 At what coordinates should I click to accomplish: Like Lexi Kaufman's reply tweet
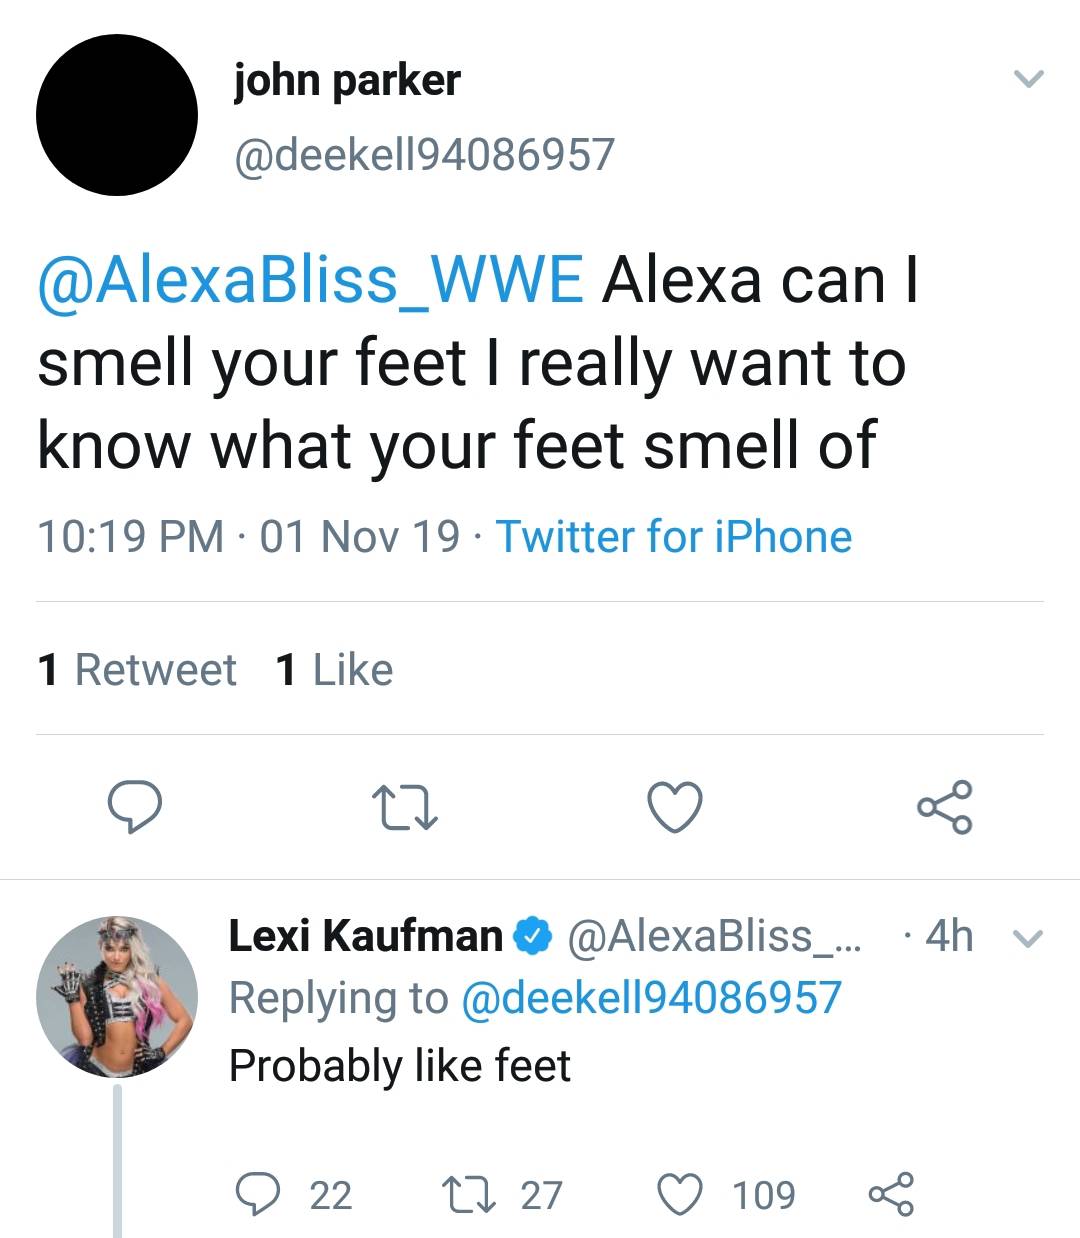tap(680, 1194)
